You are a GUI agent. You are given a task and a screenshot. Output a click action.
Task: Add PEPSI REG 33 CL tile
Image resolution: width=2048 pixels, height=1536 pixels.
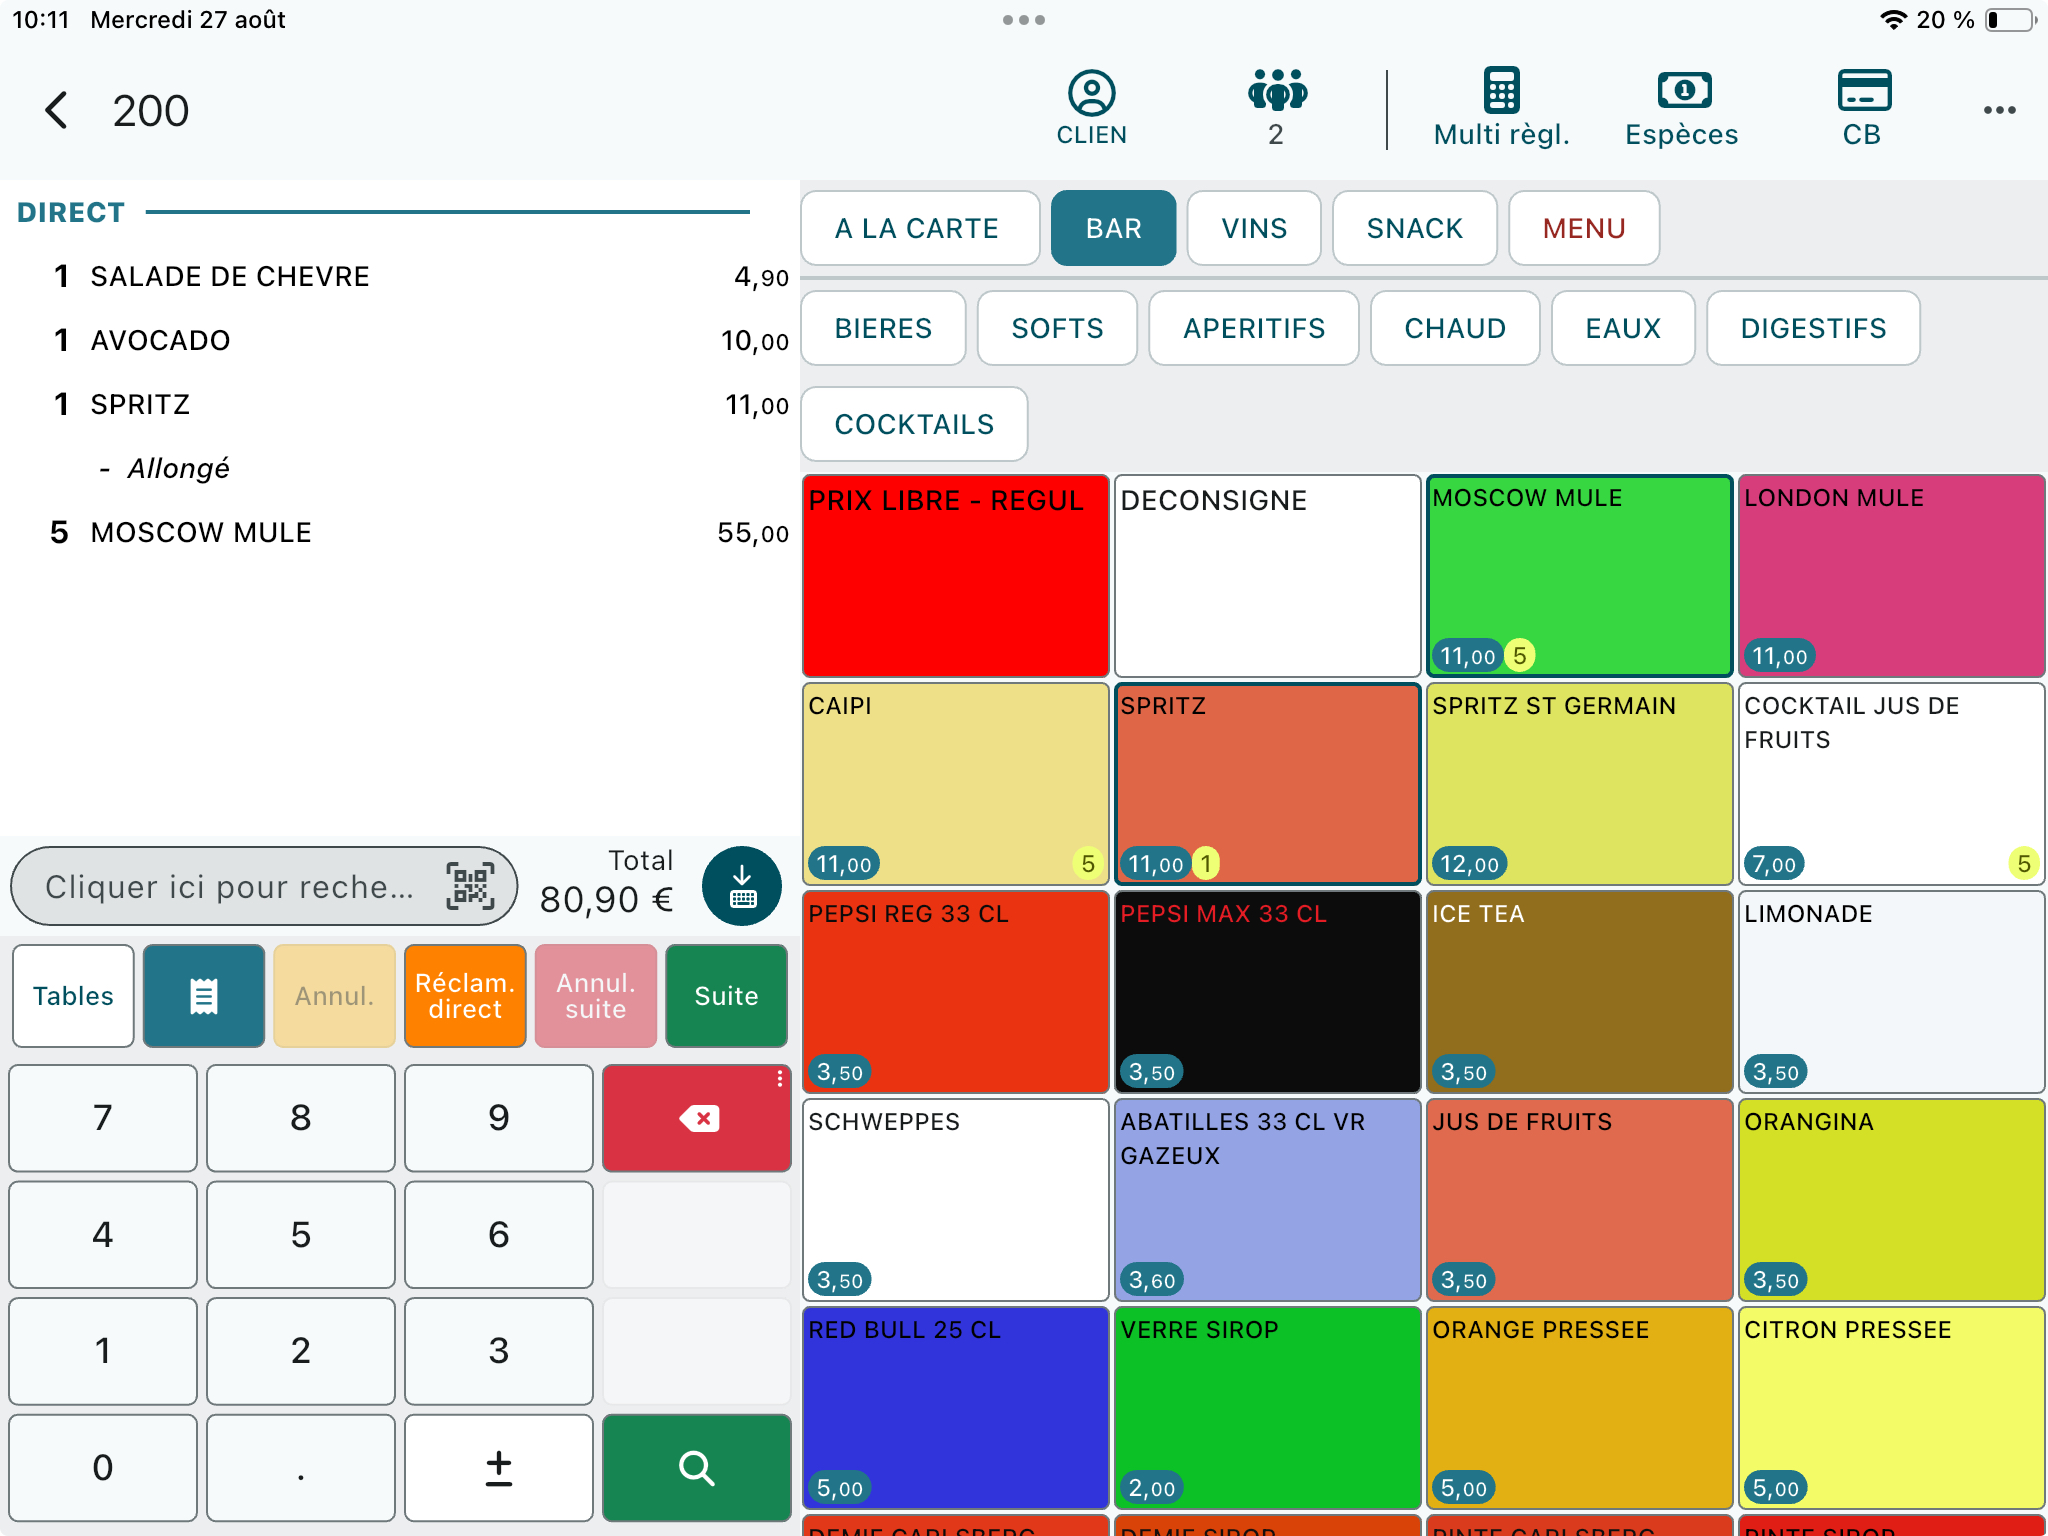coord(956,992)
